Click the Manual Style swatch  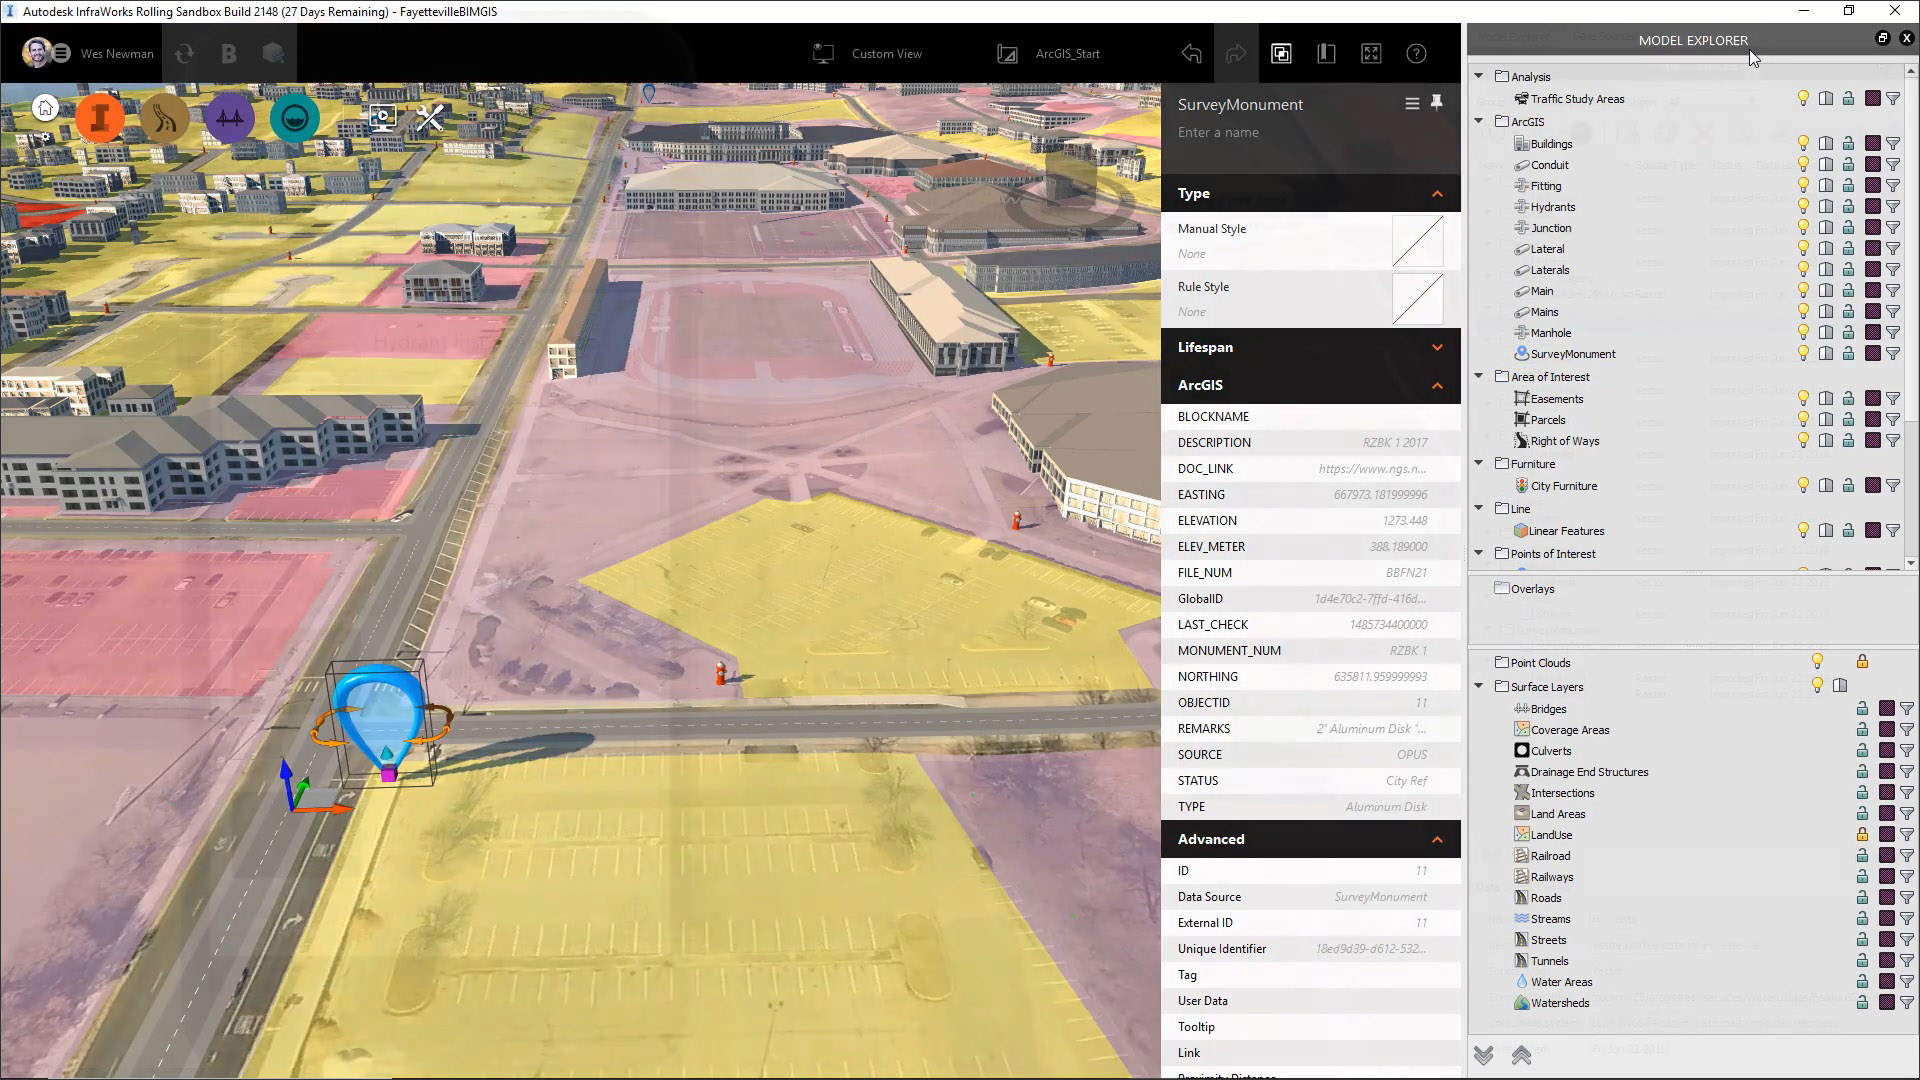[x=1417, y=241]
